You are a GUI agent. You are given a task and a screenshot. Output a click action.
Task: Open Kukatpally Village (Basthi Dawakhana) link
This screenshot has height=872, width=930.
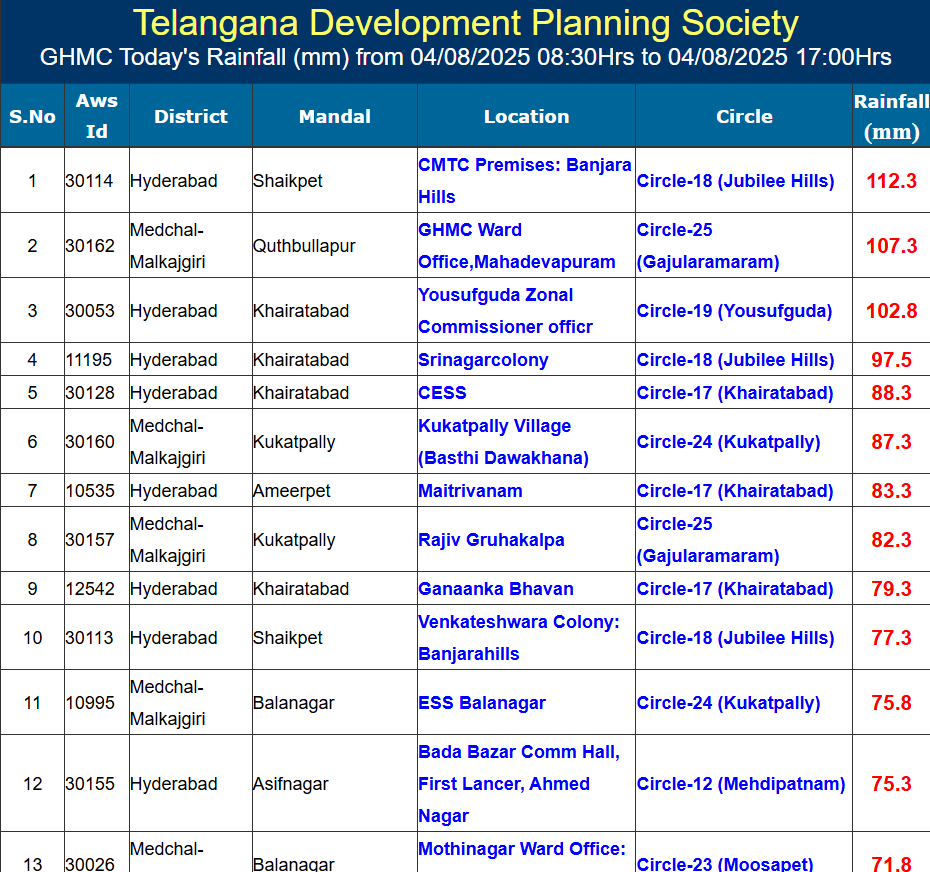(504, 442)
